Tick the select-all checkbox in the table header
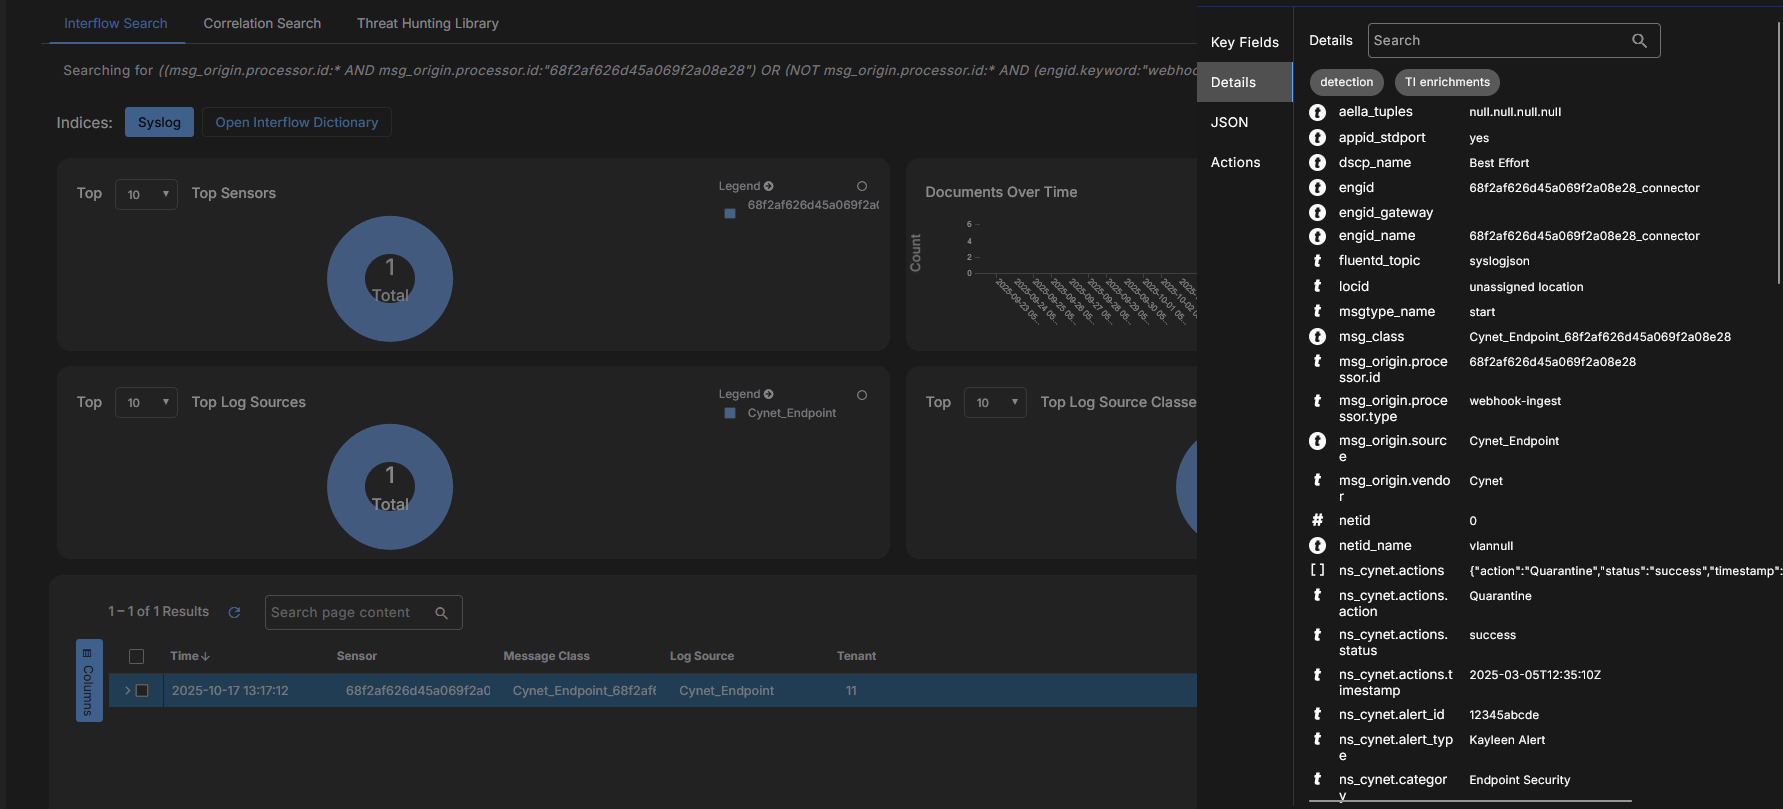The width and height of the screenshot is (1783, 809). 137,656
